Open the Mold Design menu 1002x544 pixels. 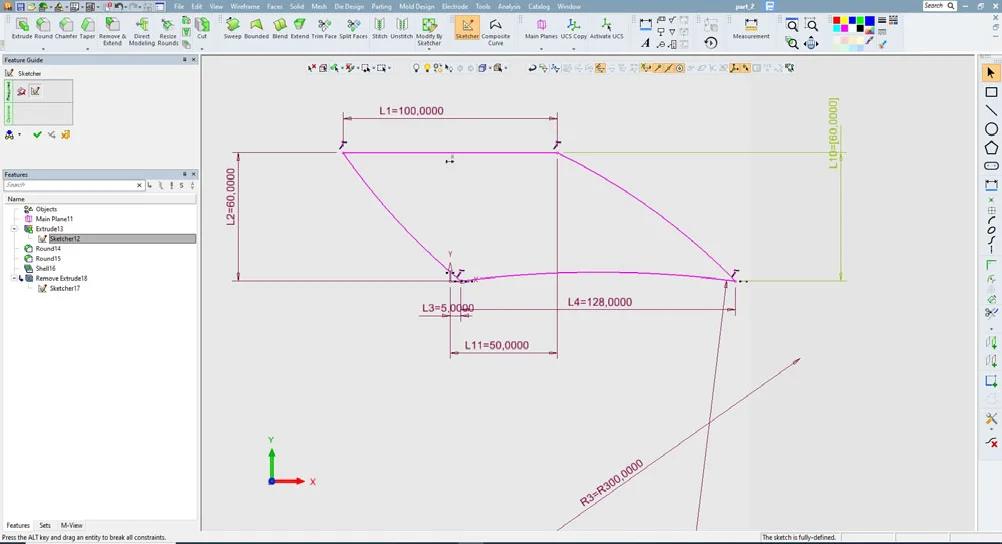pos(417,6)
